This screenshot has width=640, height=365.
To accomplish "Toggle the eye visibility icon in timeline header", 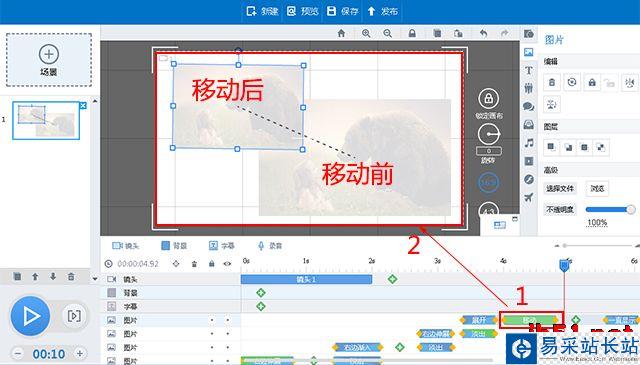I will (x=227, y=264).
